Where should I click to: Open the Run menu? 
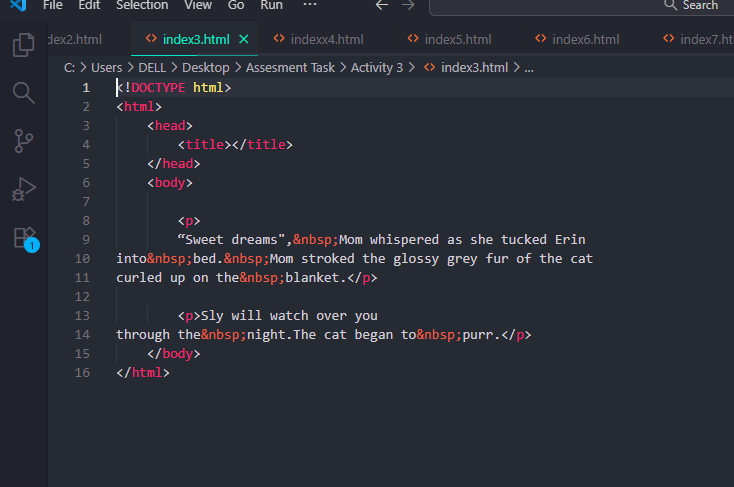pos(271,5)
